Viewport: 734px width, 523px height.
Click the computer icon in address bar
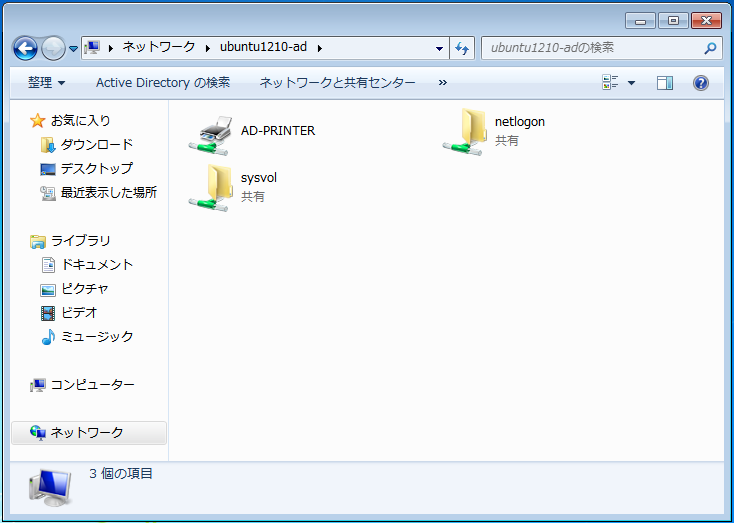(93, 47)
